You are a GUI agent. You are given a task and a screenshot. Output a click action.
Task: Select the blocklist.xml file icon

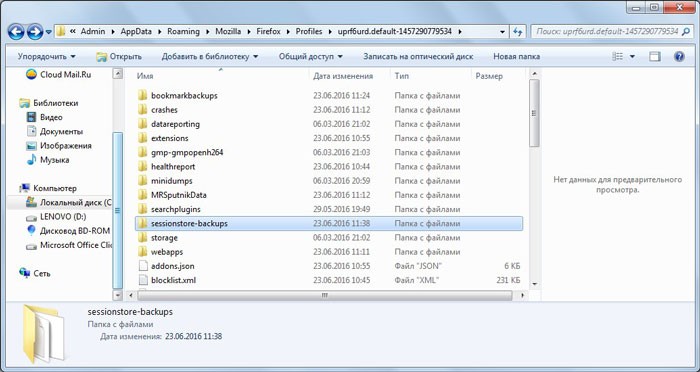[143, 280]
